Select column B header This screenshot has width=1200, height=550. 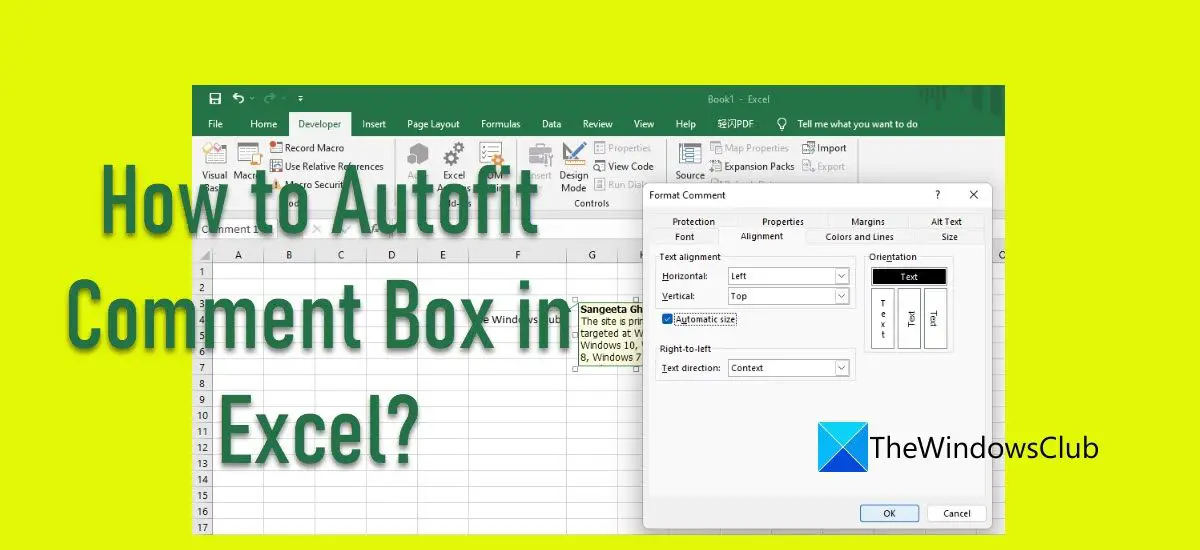pyautogui.click(x=290, y=256)
